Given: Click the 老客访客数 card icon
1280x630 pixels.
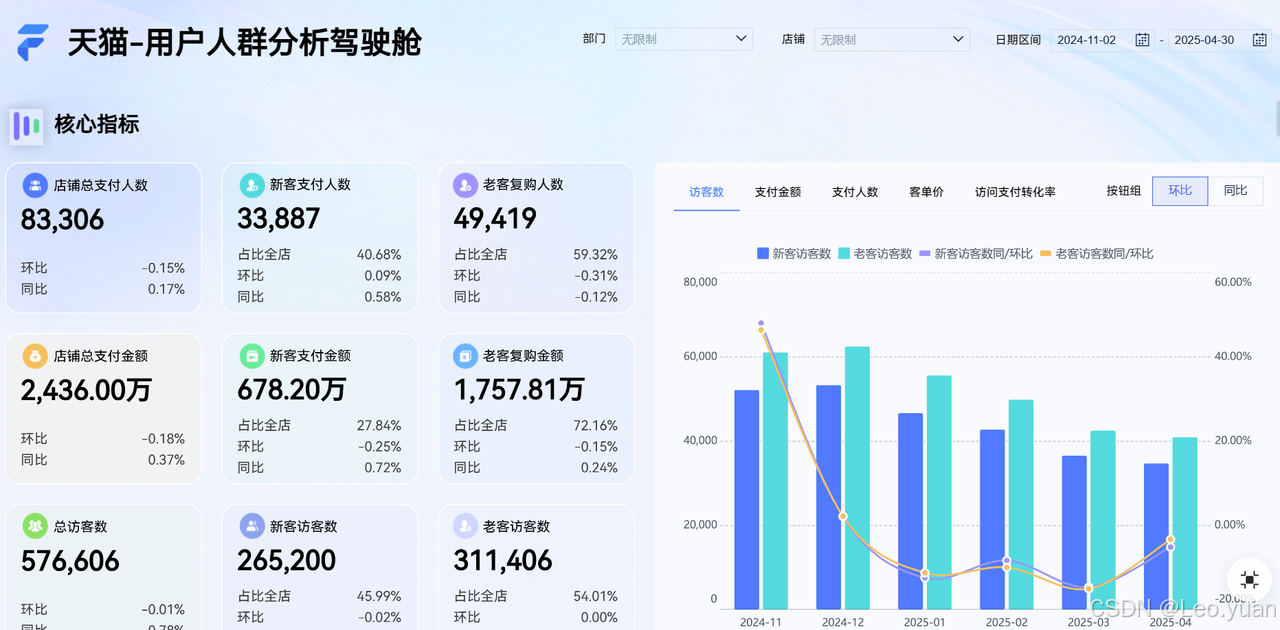Looking at the screenshot, I should 465,526.
